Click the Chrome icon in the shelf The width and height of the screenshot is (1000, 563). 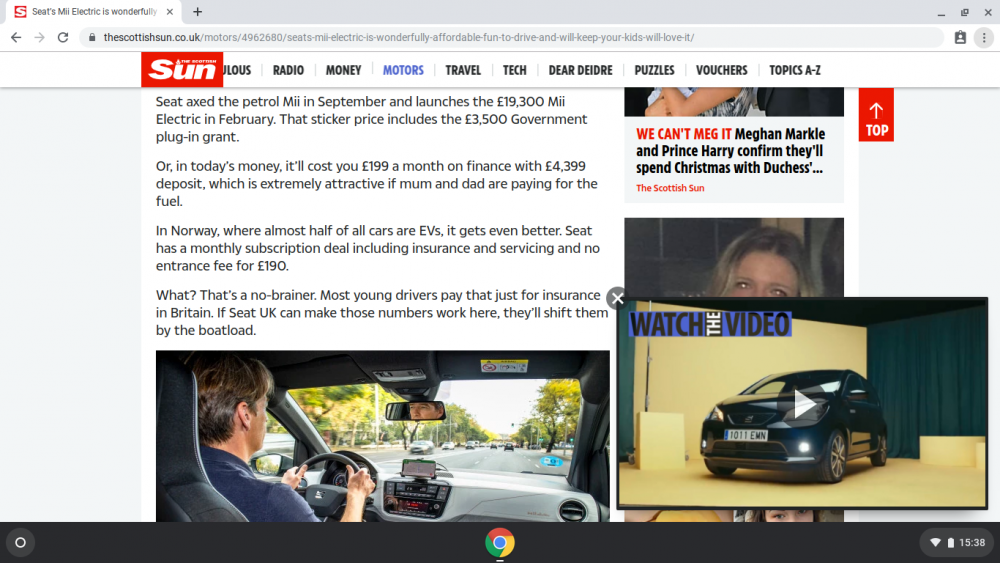pos(499,543)
